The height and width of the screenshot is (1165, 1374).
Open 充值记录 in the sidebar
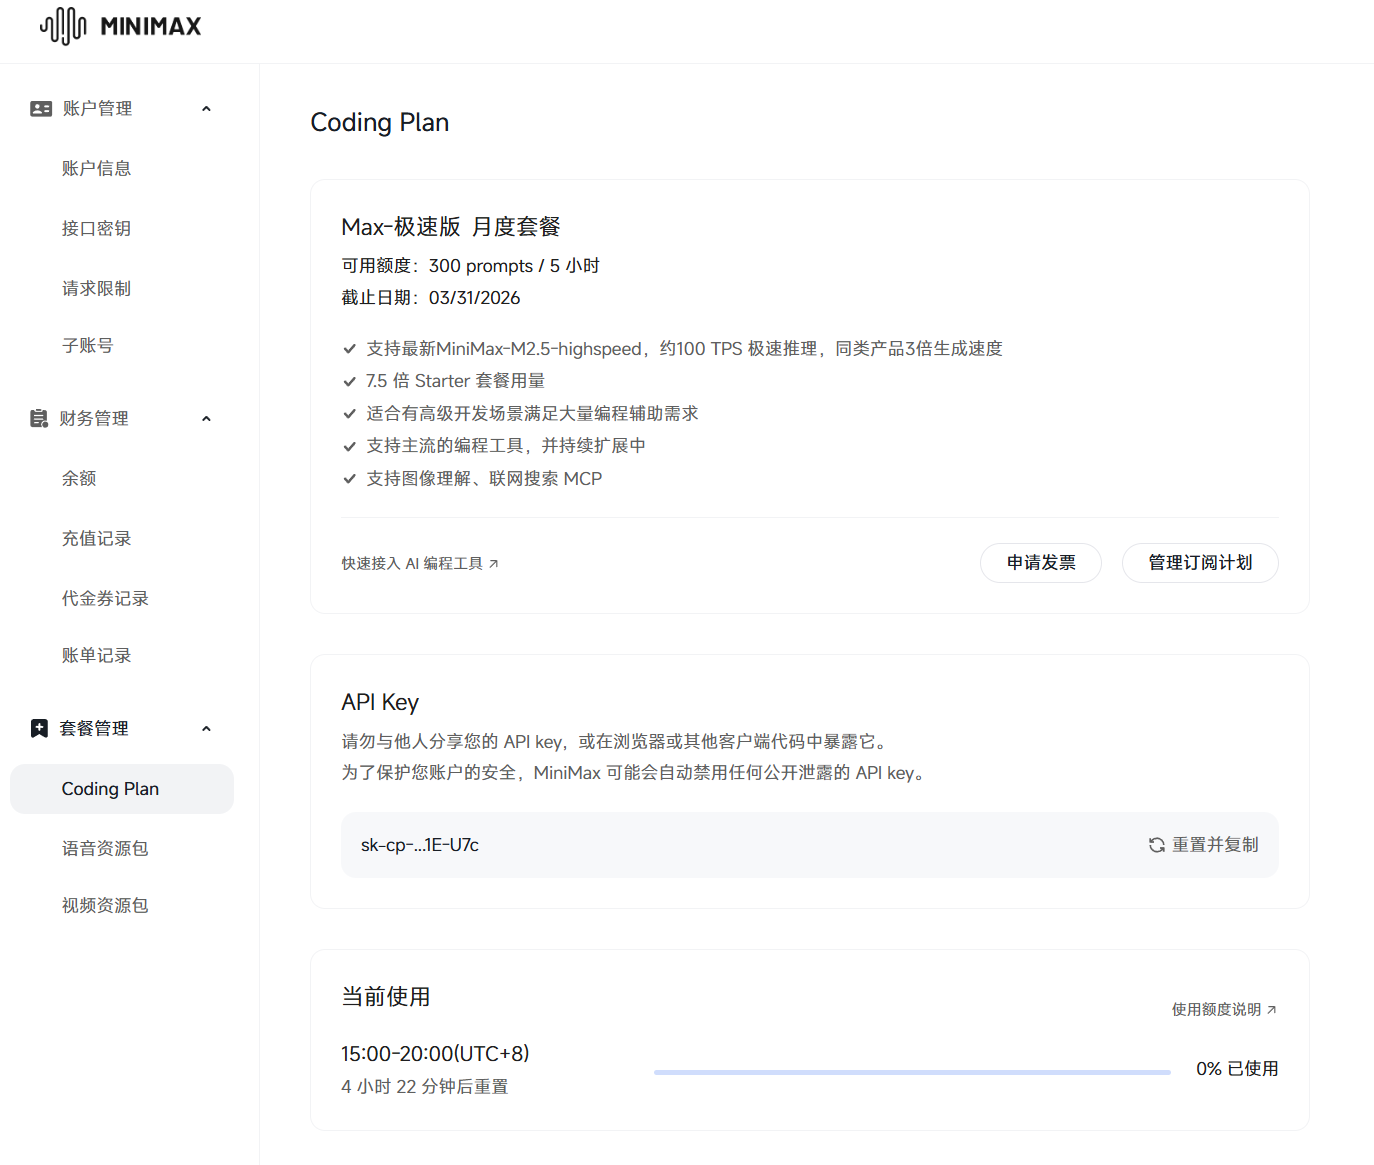pos(96,539)
